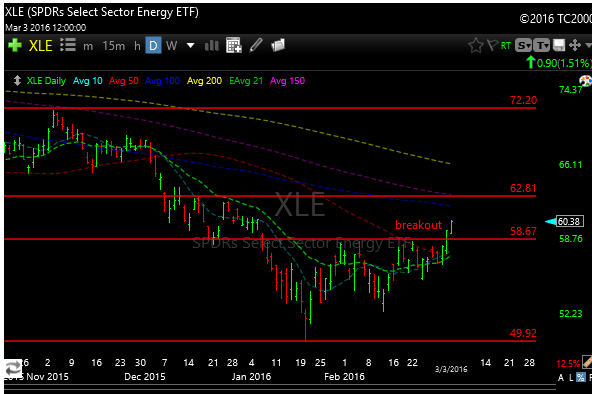Click the green RT real-time indicator
The height and width of the screenshot is (394, 592).
coord(506,46)
